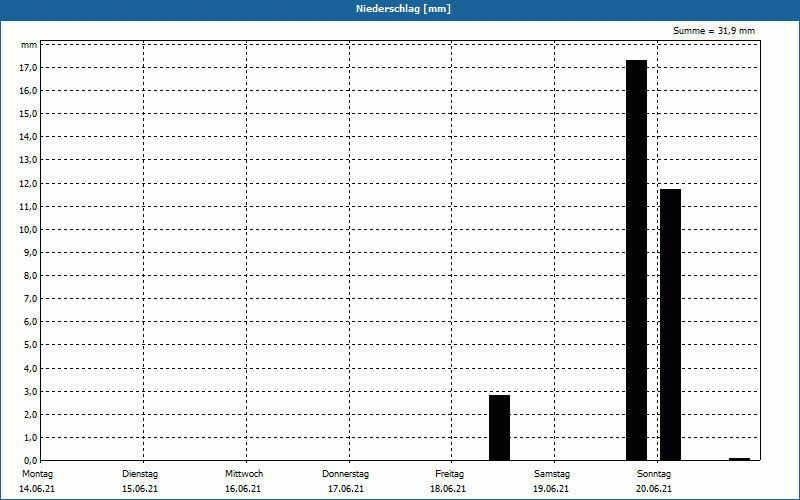Click the 6,0 y-axis value
The height and width of the screenshot is (500, 800).
(31, 321)
